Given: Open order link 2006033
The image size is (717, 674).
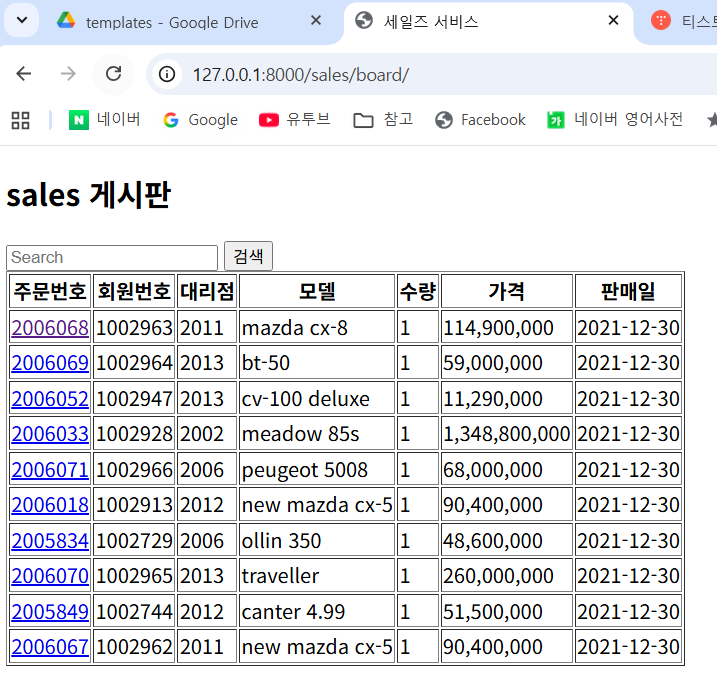Looking at the screenshot, I should click(x=50, y=433).
